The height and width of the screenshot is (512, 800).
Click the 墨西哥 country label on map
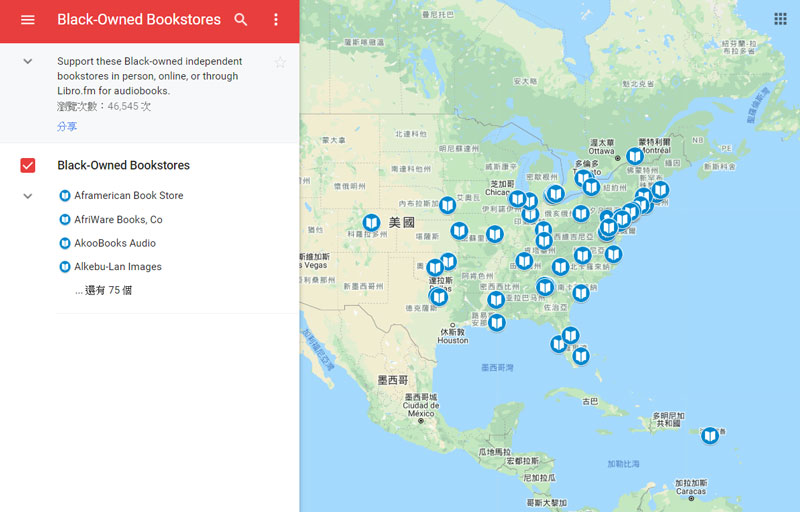pos(393,380)
